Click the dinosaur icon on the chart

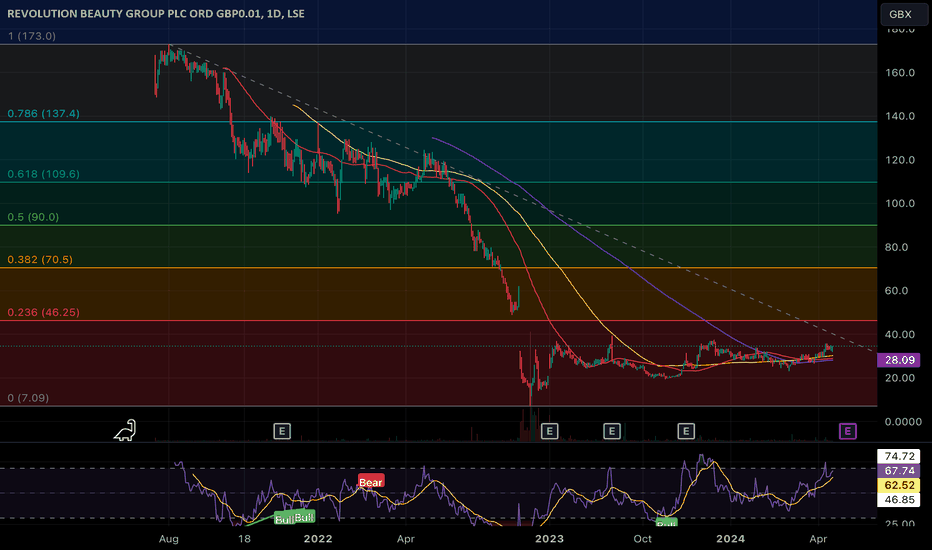pyautogui.click(x=125, y=430)
